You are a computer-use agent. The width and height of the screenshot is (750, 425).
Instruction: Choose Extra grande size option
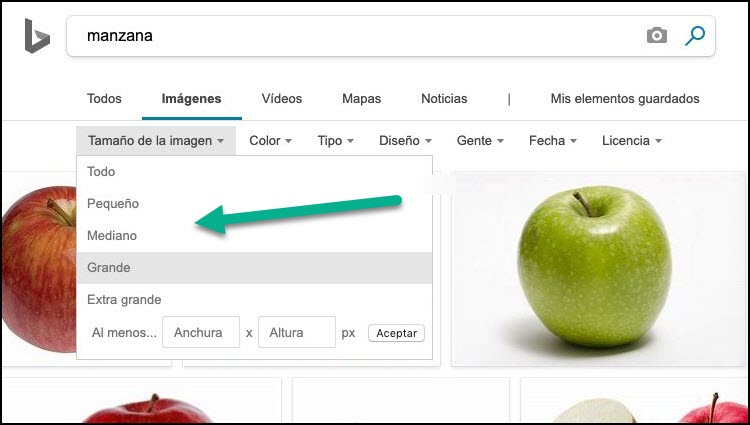click(x=254, y=300)
